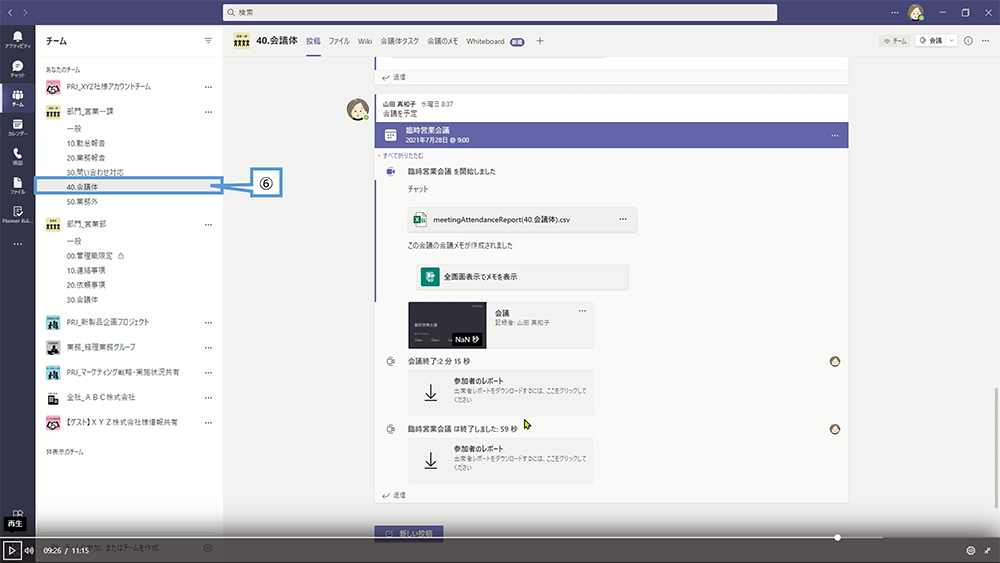The height and width of the screenshot is (563, 1000).
Task: Select the 40.会議体 channel
Action: tap(129, 187)
